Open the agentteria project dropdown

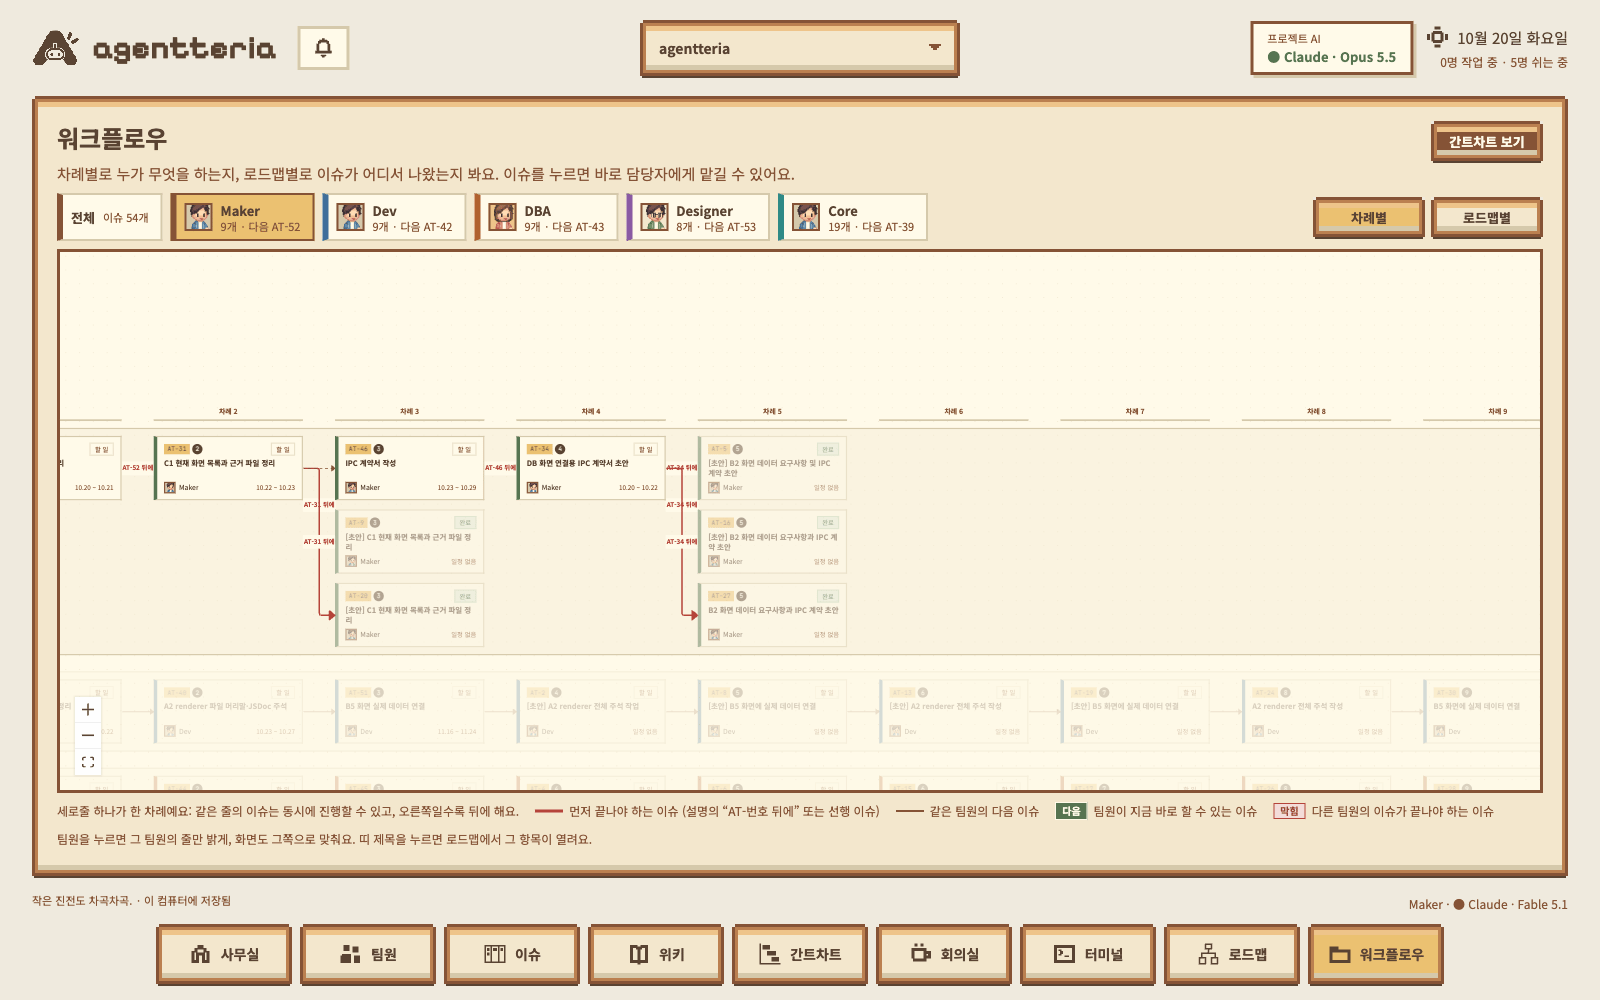pos(799,49)
